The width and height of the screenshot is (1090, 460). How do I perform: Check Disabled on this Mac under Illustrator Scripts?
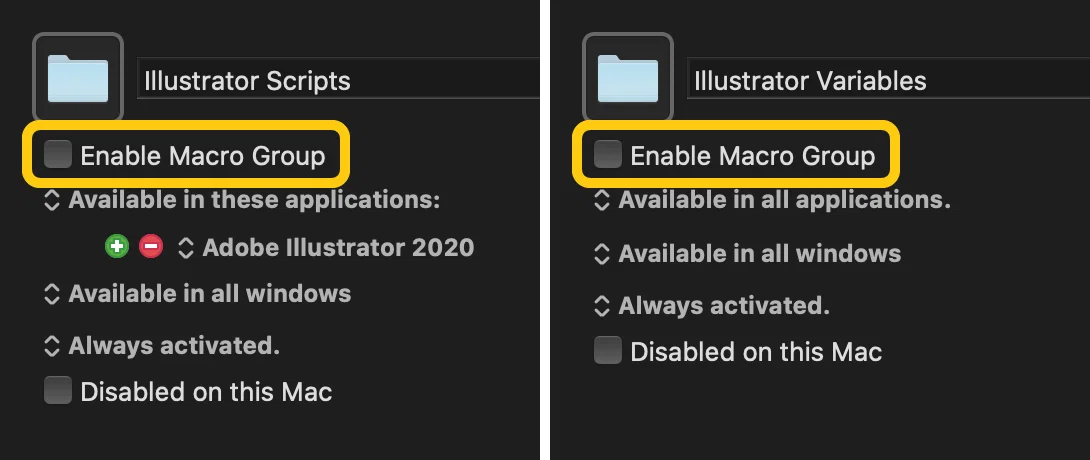[58, 391]
